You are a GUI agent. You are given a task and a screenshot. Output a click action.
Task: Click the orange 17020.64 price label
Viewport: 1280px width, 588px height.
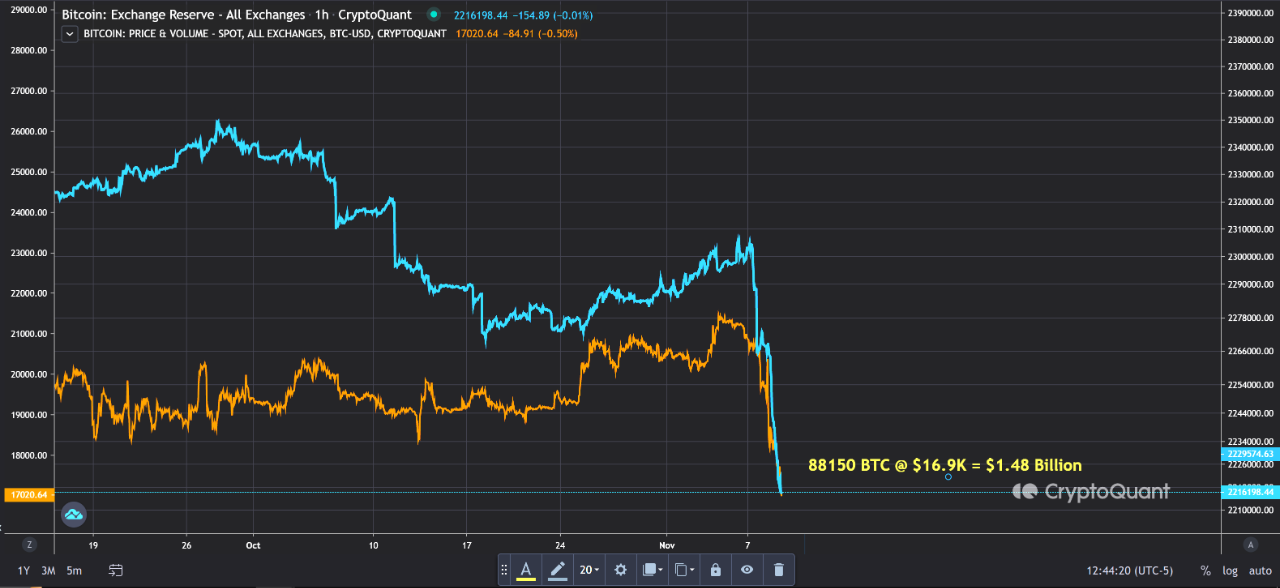(x=27, y=494)
